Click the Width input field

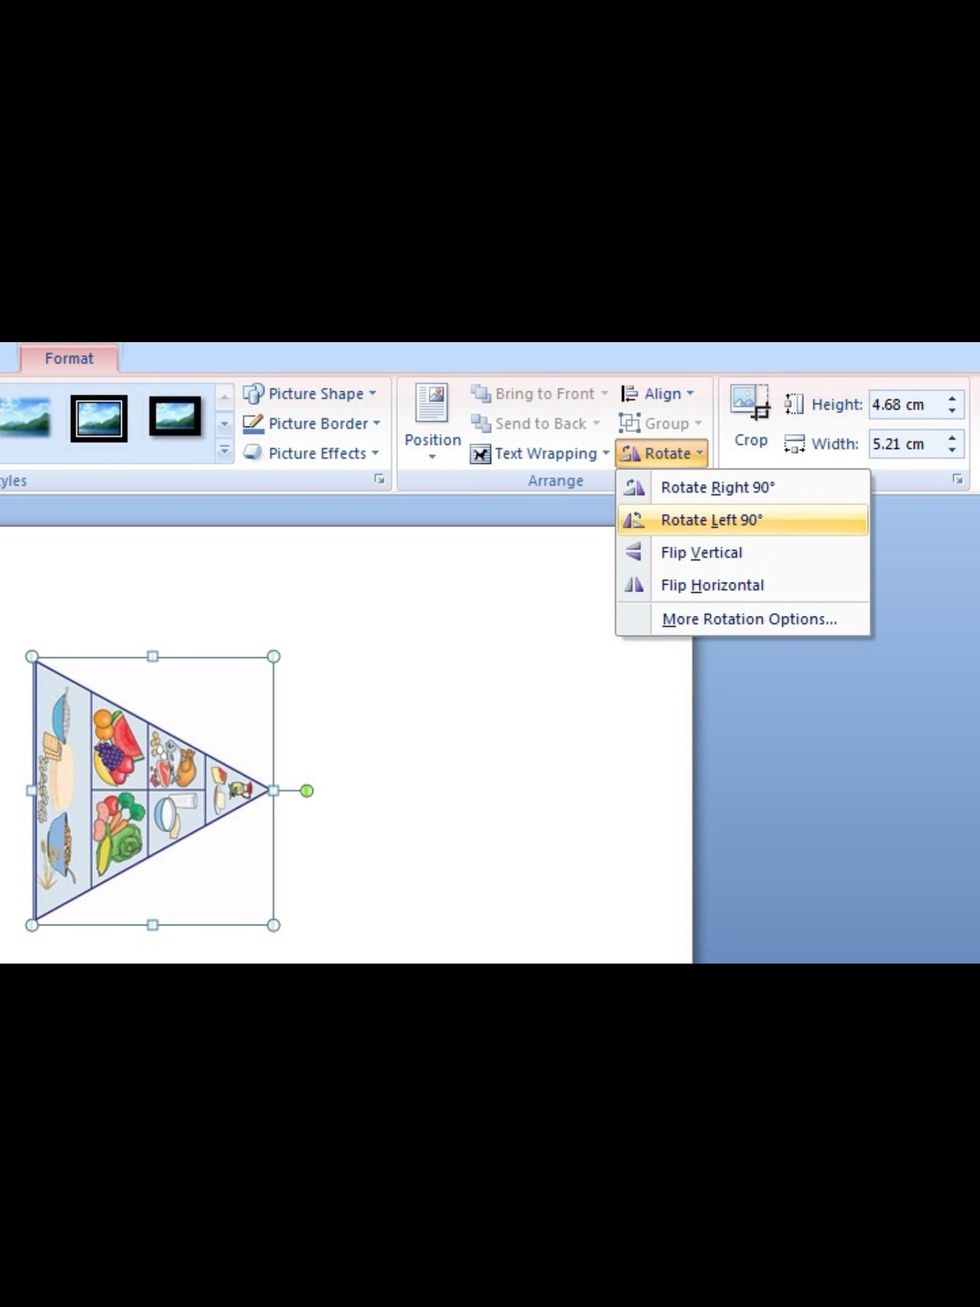point(905,444)
